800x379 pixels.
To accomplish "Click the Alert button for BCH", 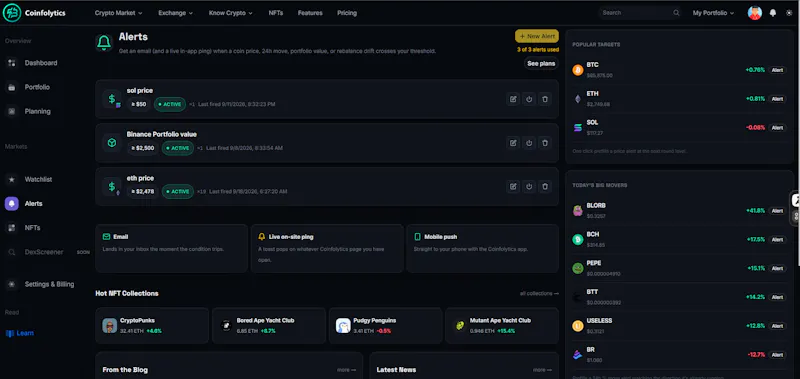I will [x=777, y=239].
